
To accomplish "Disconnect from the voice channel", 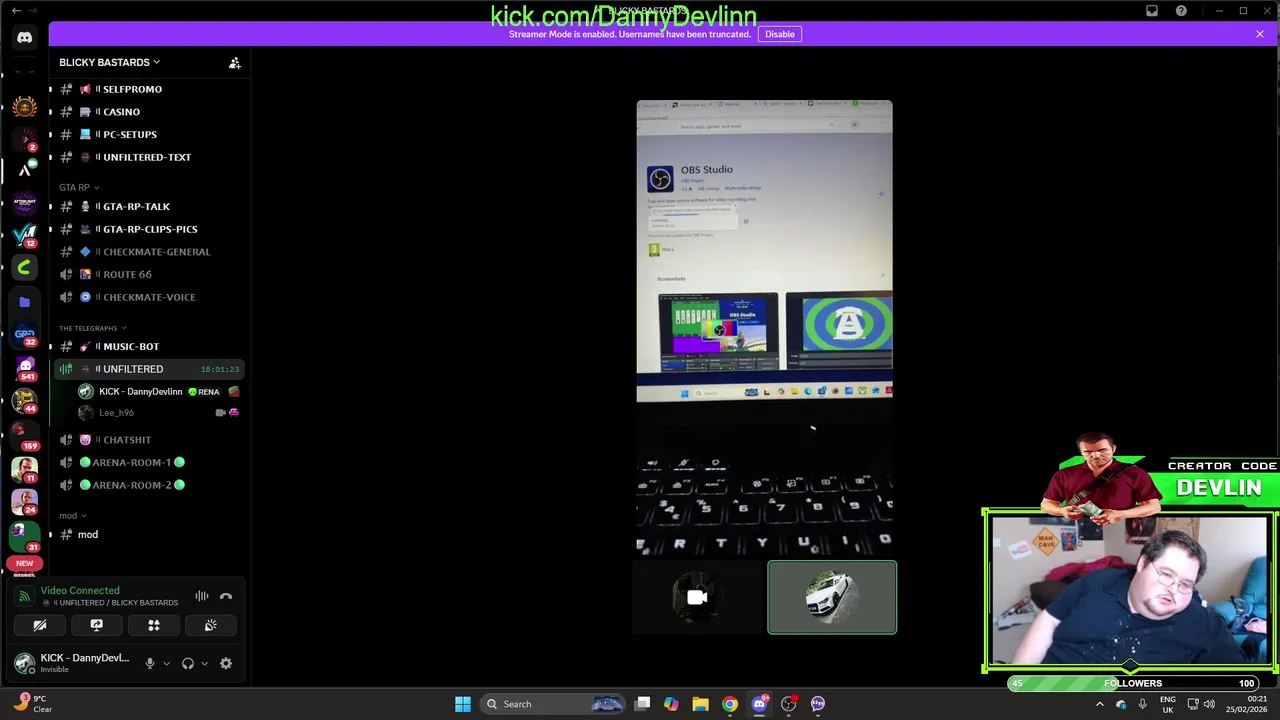I will tap(226, 596).
